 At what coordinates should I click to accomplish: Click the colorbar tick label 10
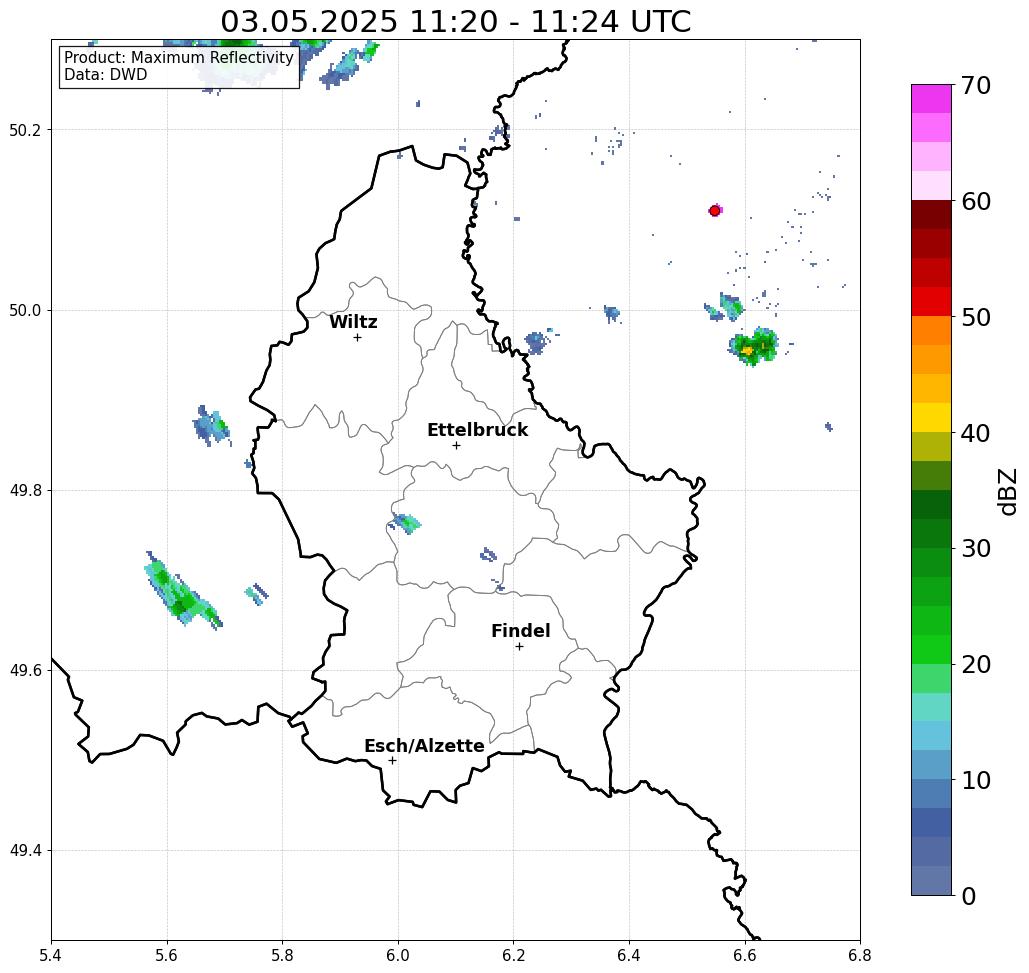[976, 780]
